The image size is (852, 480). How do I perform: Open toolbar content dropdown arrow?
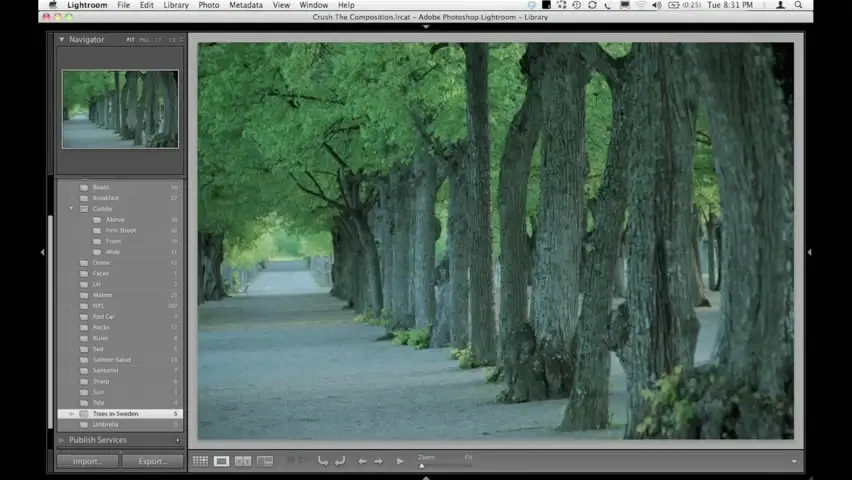[x=794, y=461]
